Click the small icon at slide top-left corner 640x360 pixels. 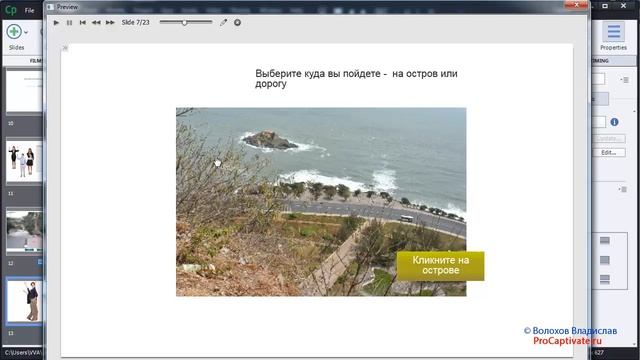[65, 48]
